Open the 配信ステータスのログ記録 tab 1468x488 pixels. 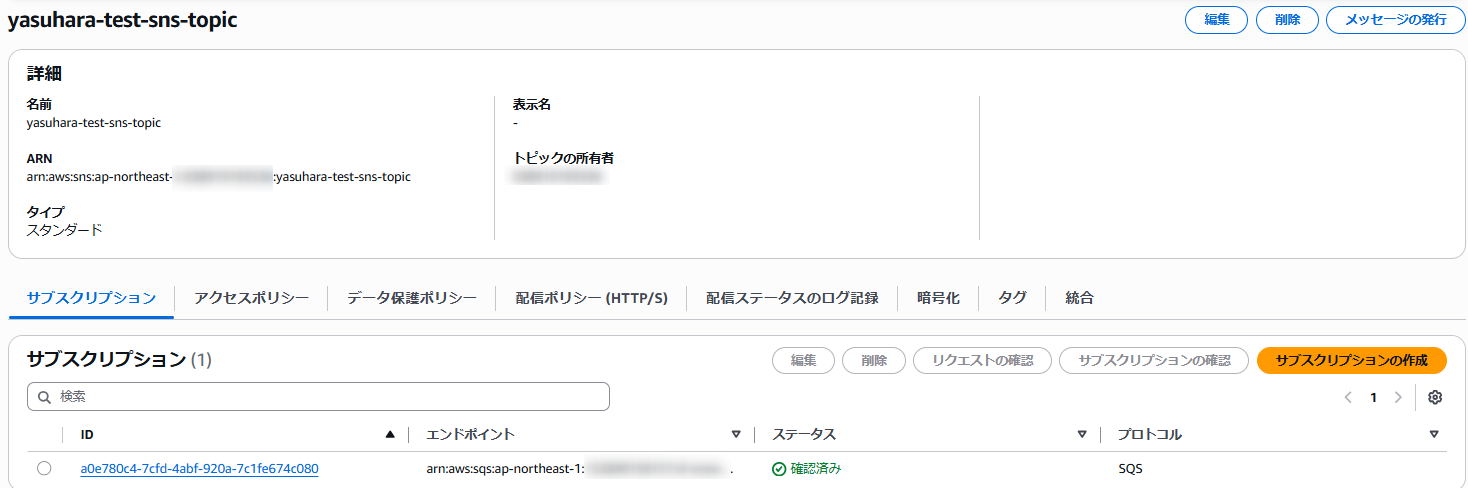[x=792, y=298]
